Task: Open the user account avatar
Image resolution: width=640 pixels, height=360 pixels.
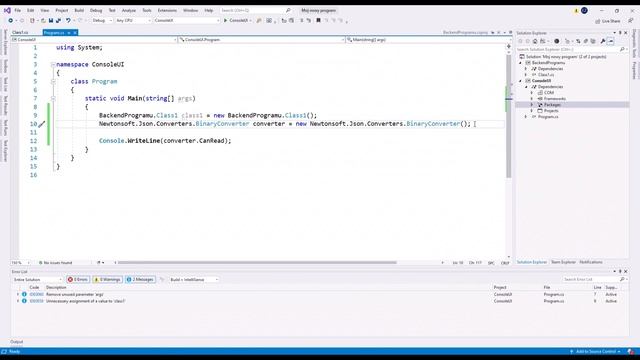Action: click(584, 10)
